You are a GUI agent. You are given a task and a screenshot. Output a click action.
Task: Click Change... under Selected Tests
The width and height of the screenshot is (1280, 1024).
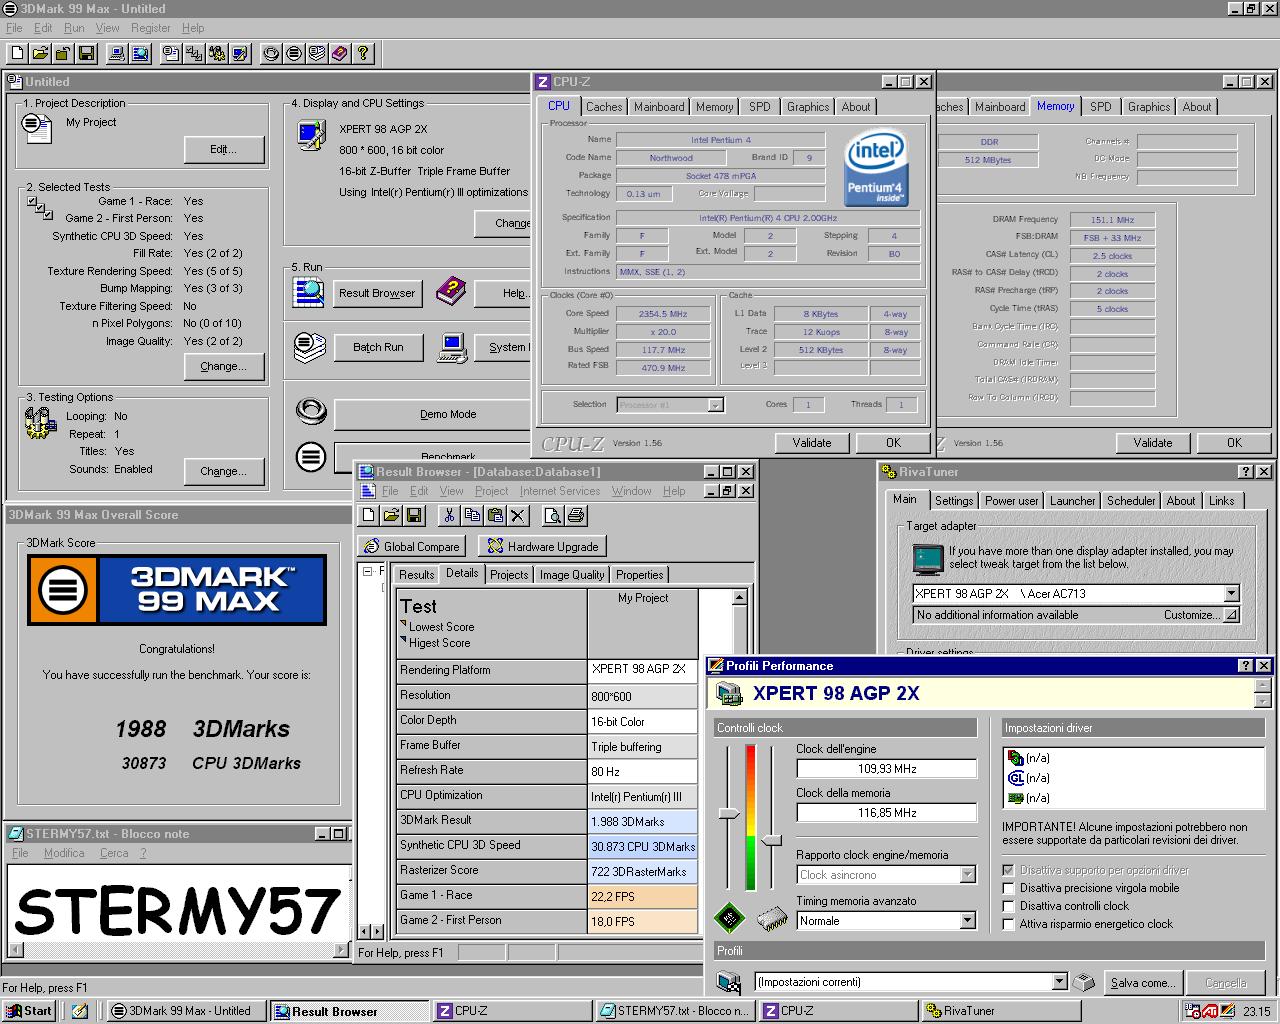click(223, 366)
